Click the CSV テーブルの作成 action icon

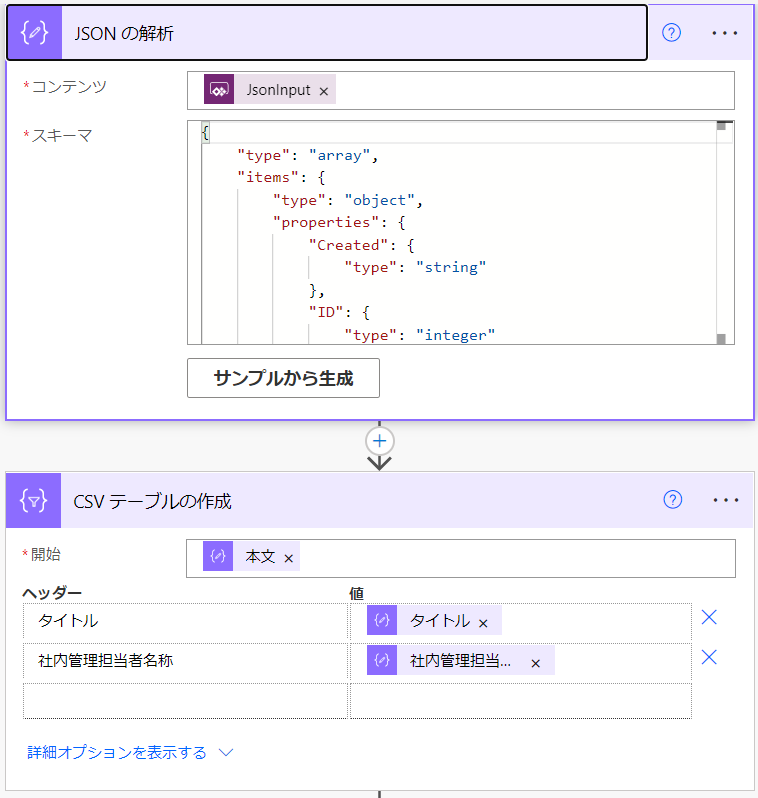click(x=34, y=501)
